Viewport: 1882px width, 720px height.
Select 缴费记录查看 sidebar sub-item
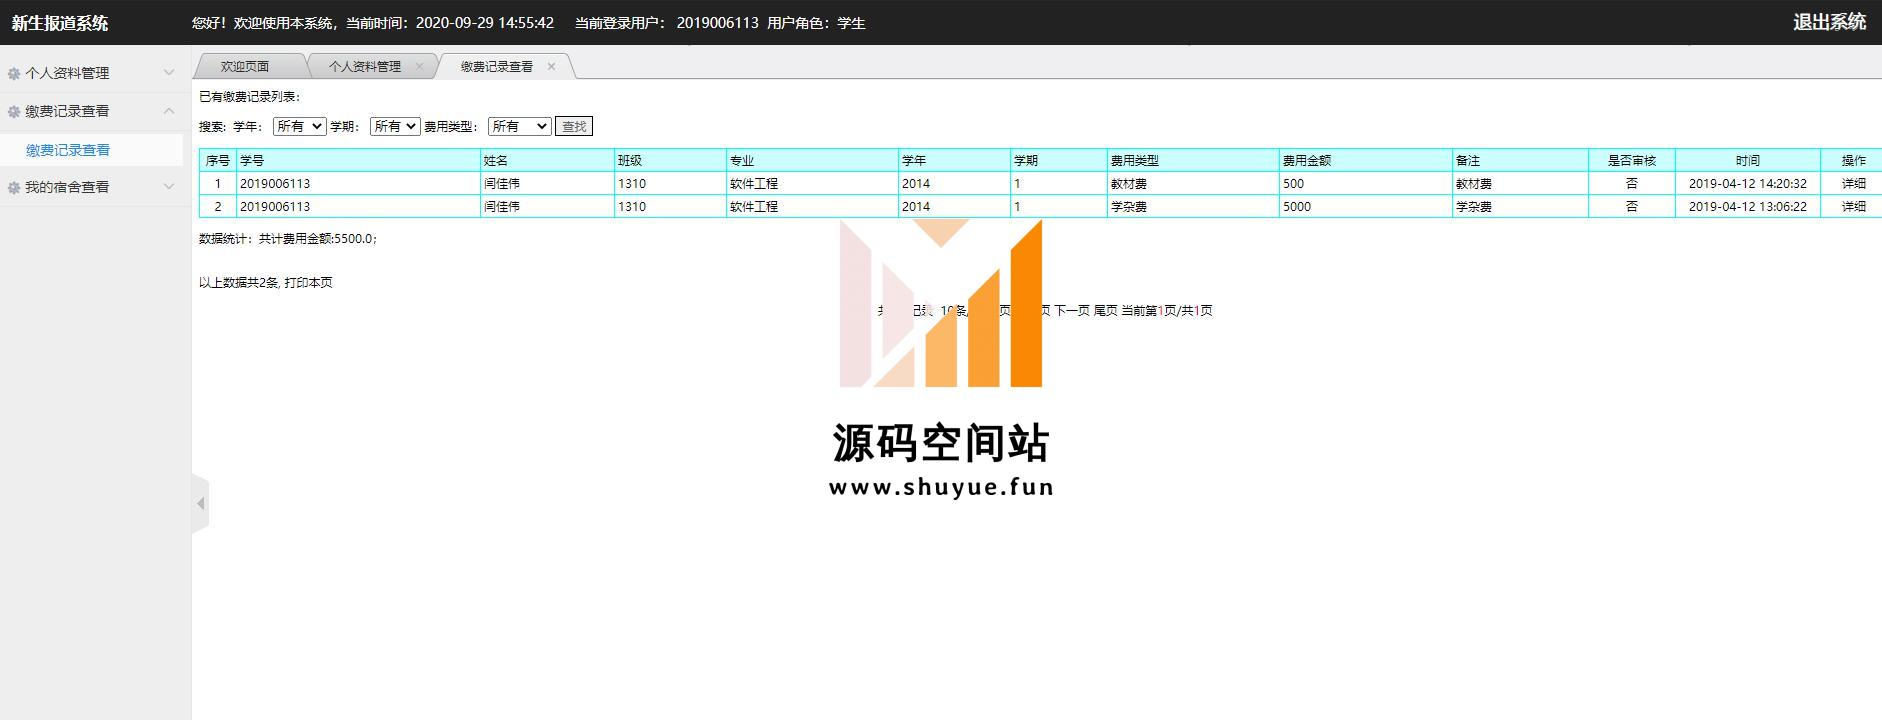point(68,150)
